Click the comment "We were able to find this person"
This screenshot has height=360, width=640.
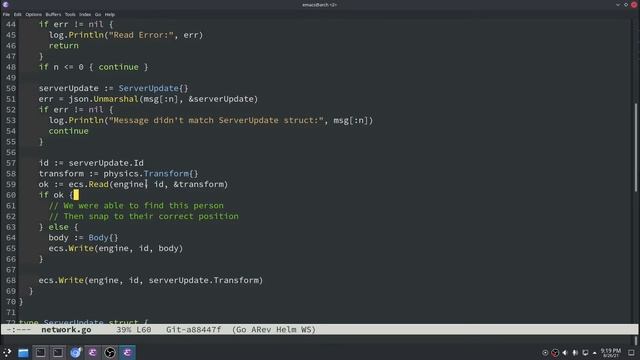pyautogui.click(x=136, y=205)
